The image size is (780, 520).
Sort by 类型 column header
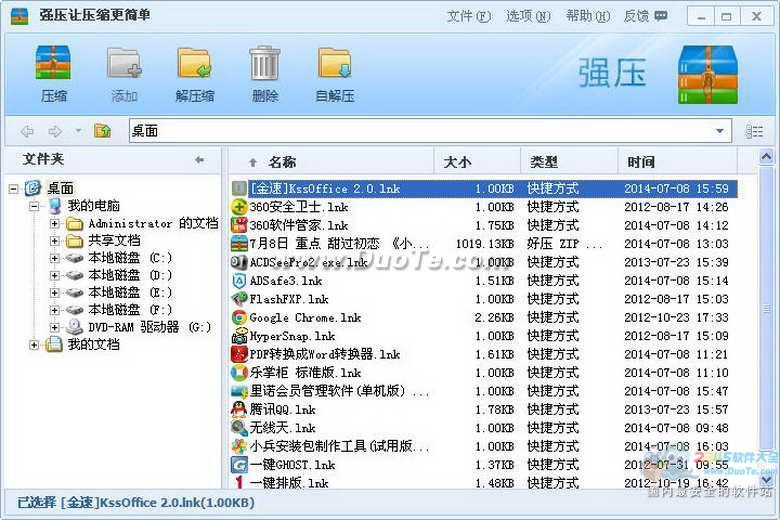[x=544, y=162]
